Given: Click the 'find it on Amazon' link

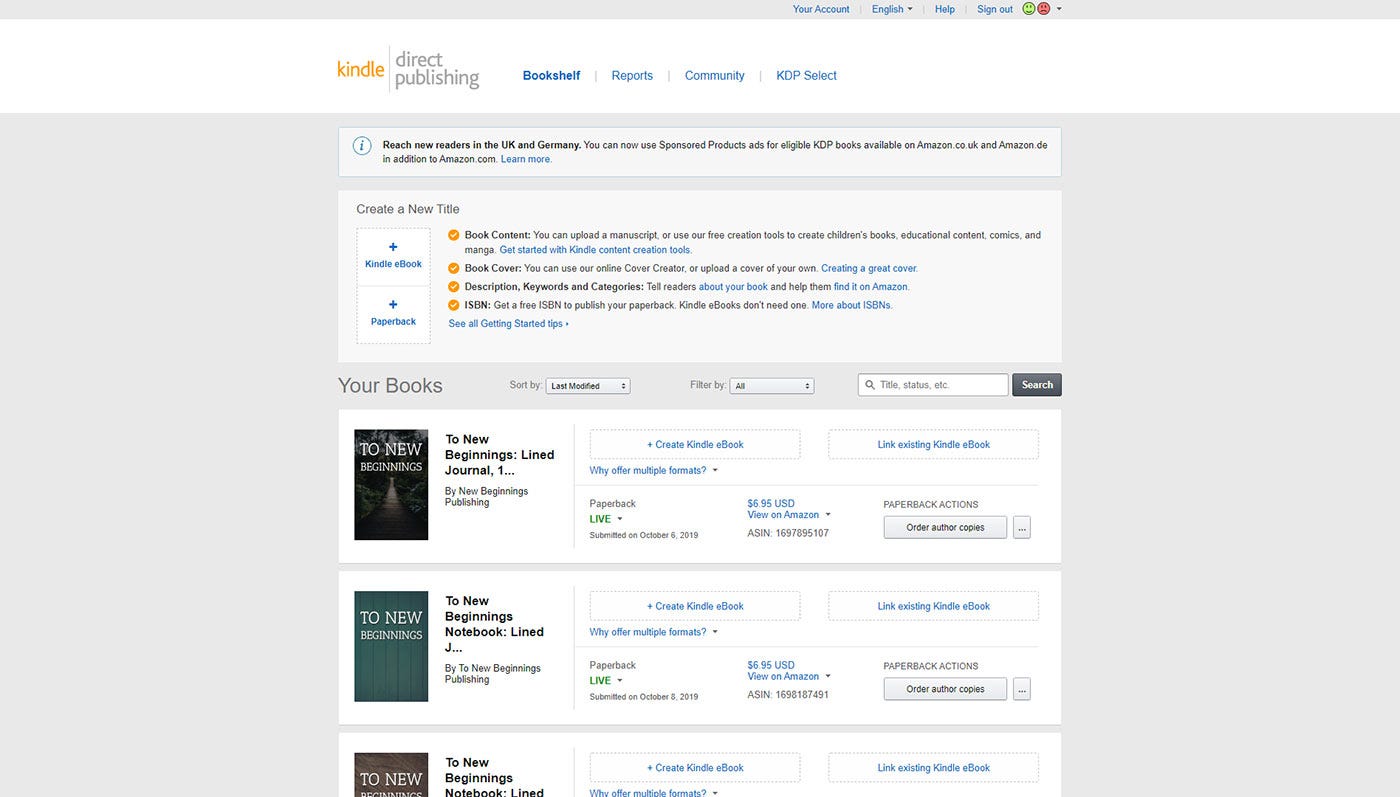Looking at the screenshot, I should coord(871,287).
